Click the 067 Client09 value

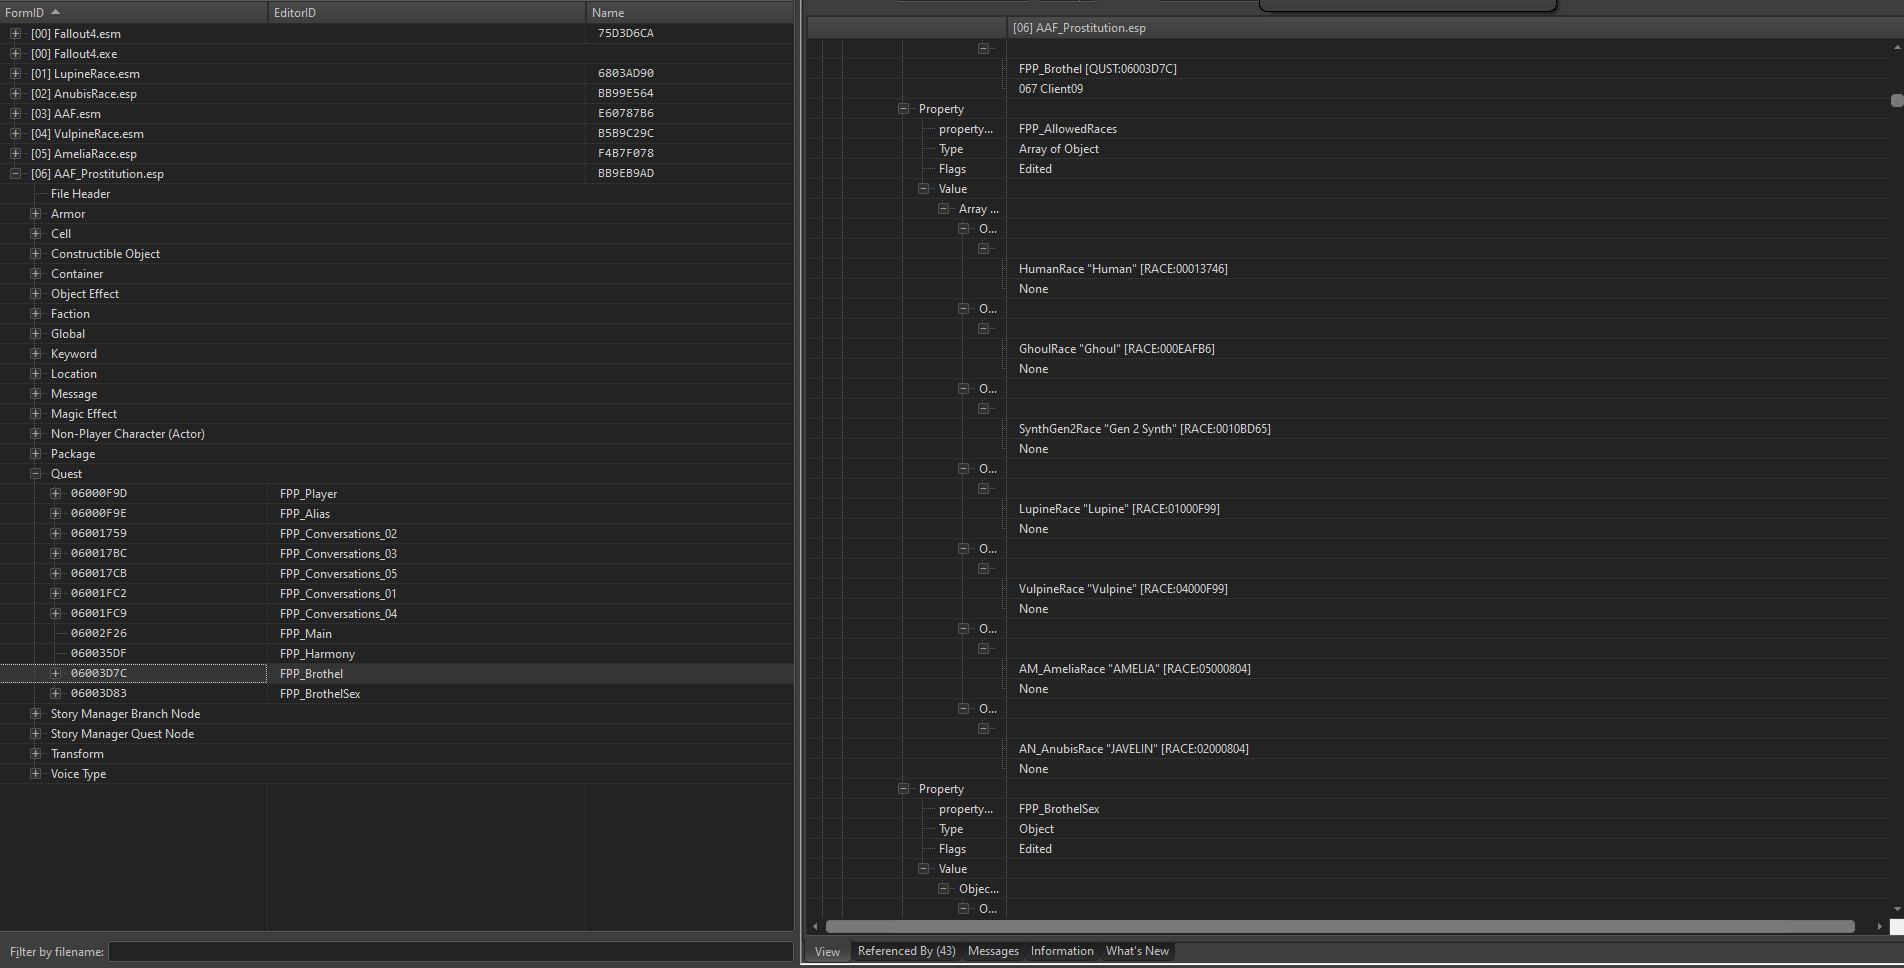(x=1050, y=89)
